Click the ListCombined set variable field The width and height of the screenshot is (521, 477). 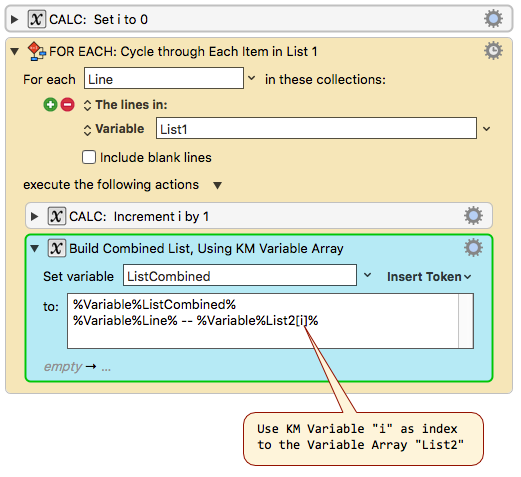(x=240, y=275)
